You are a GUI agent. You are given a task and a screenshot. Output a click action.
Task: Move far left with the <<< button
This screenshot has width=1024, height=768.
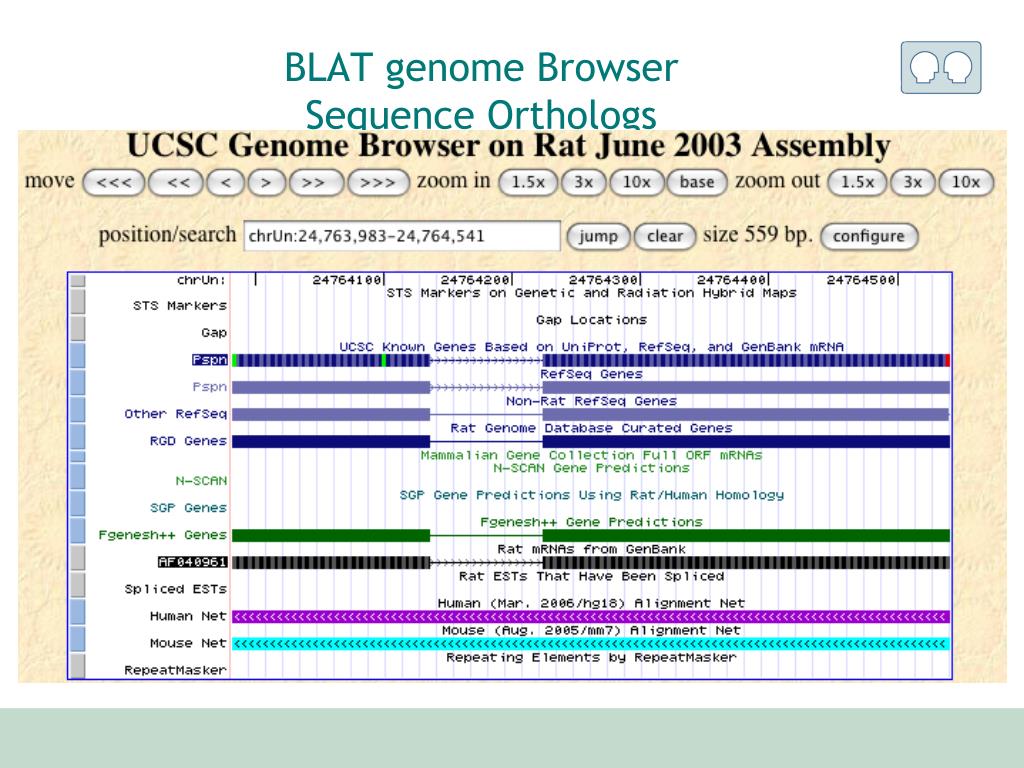(x=114, y=182)
